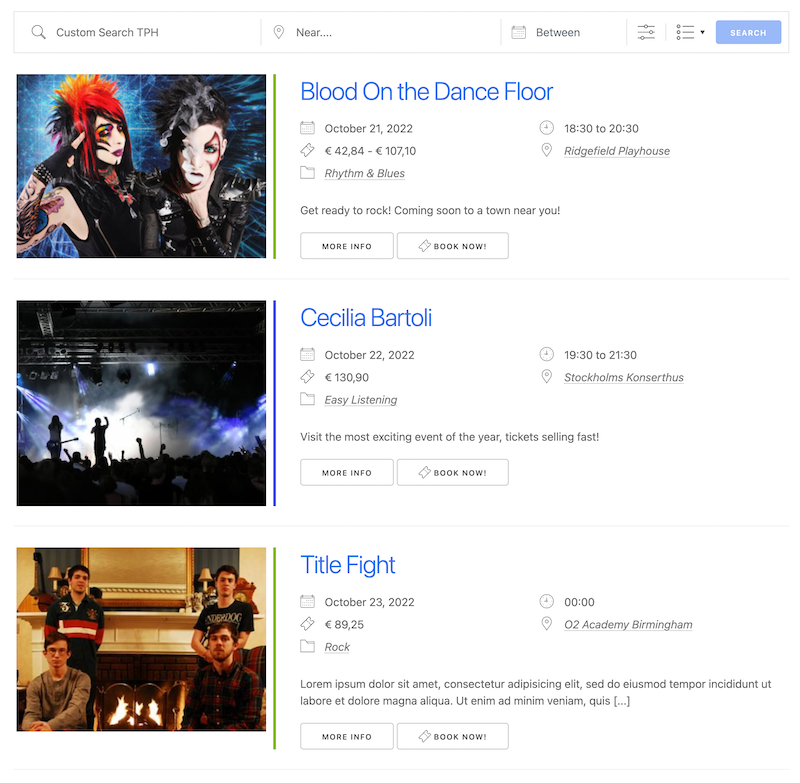Type in the Custom Search TPH field
Image resolution: width=800 pixels, height=783 pixels.
pyautogui.click(x=150, y=33)
